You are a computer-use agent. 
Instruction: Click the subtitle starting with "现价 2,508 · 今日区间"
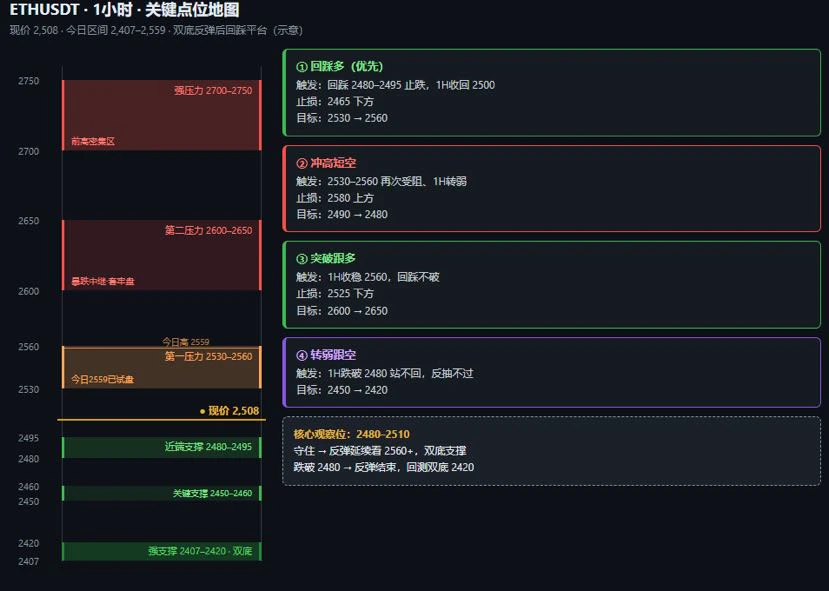point(156,30)
